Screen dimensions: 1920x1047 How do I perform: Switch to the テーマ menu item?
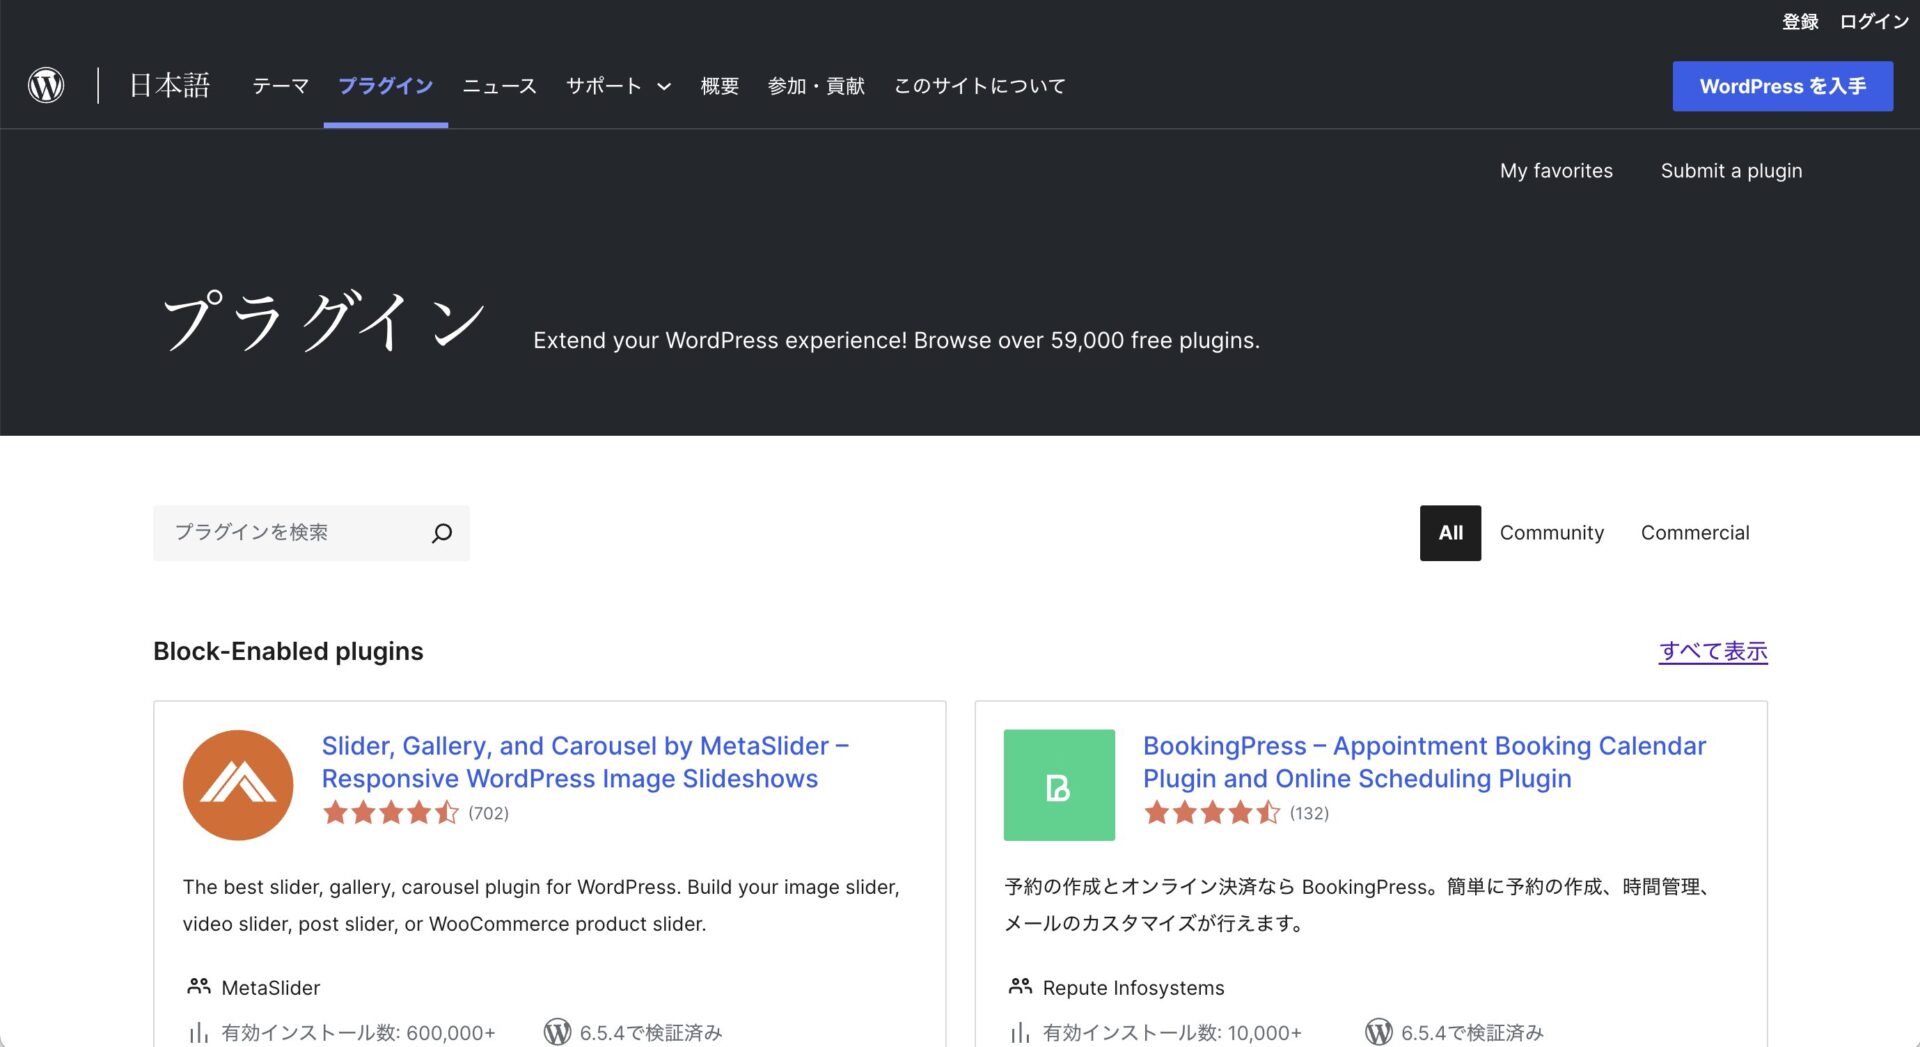pos(280,87)
